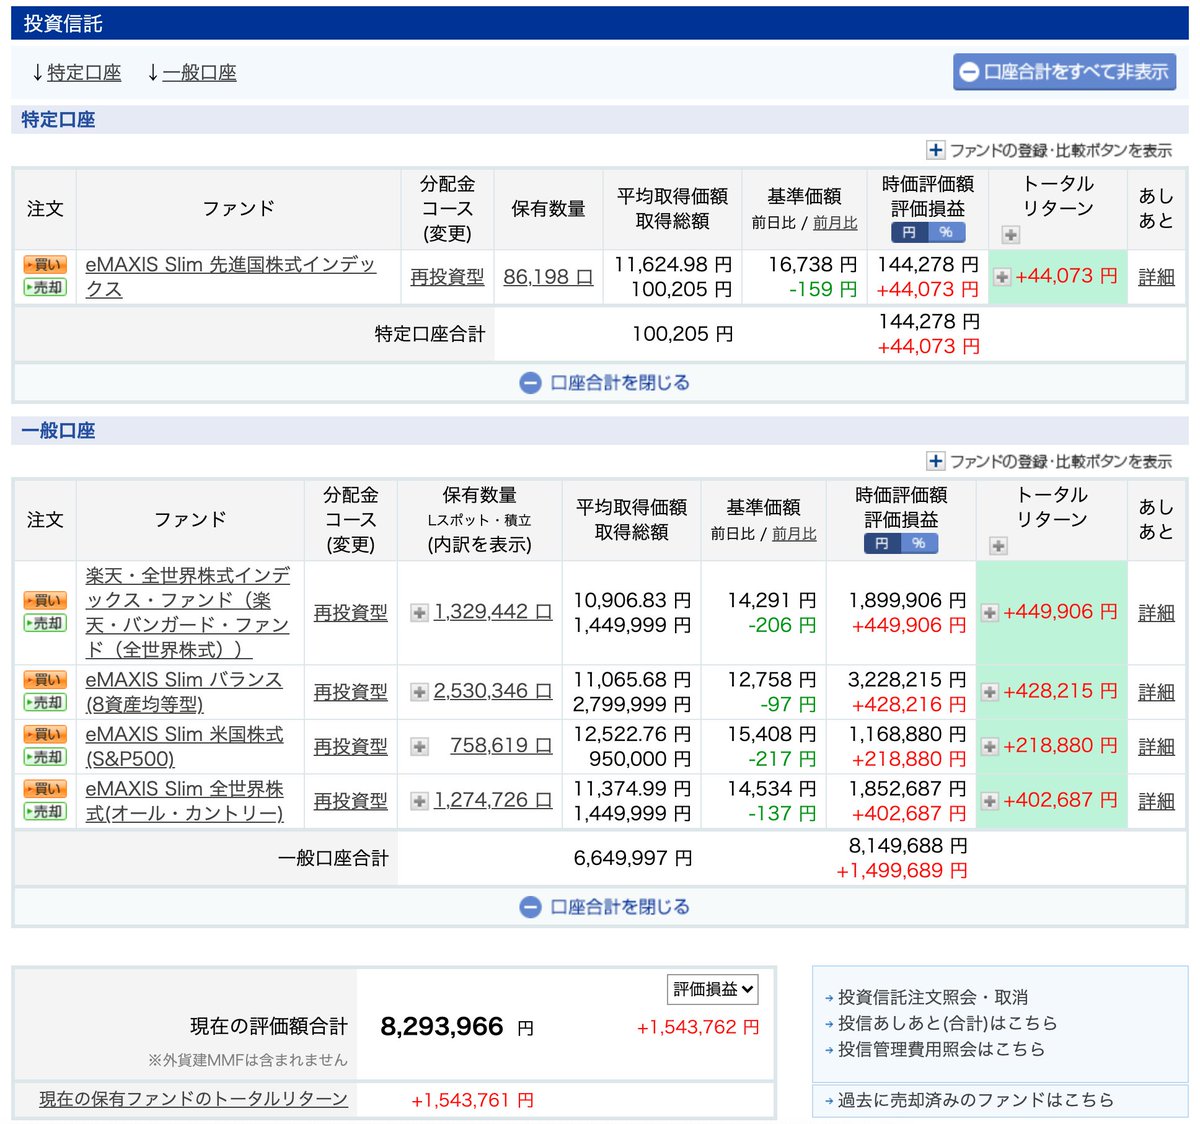This screenshot has height=1124, width=1200.
Task: Open 詳細 for eMAXIS Slim 米国株式 row
Action: pyautogui.click(x=1156, y=747)
